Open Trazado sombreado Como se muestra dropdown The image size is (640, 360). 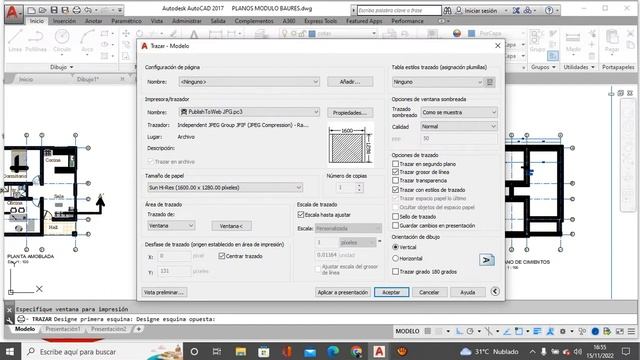pyautogui.click(x=459, y=112)
